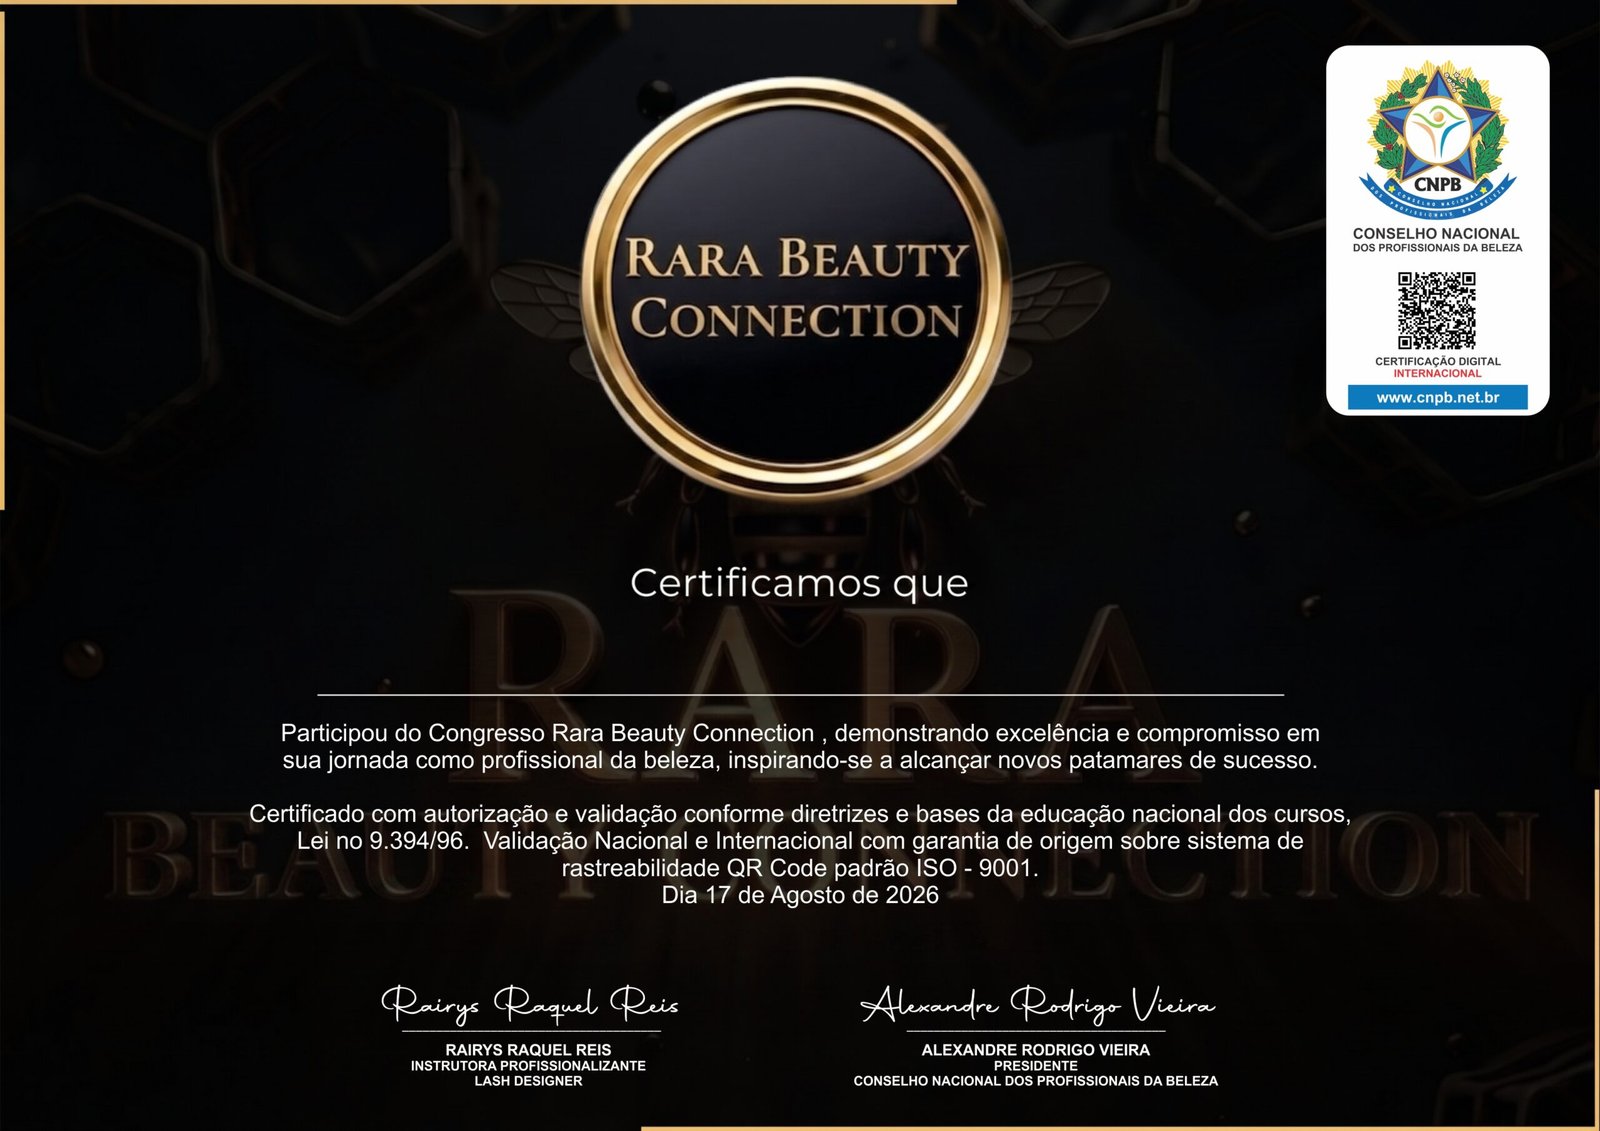
Task: Click the line starting "Participou do Congresso Rara Beauty Connection"
Action: click(800, 733)
